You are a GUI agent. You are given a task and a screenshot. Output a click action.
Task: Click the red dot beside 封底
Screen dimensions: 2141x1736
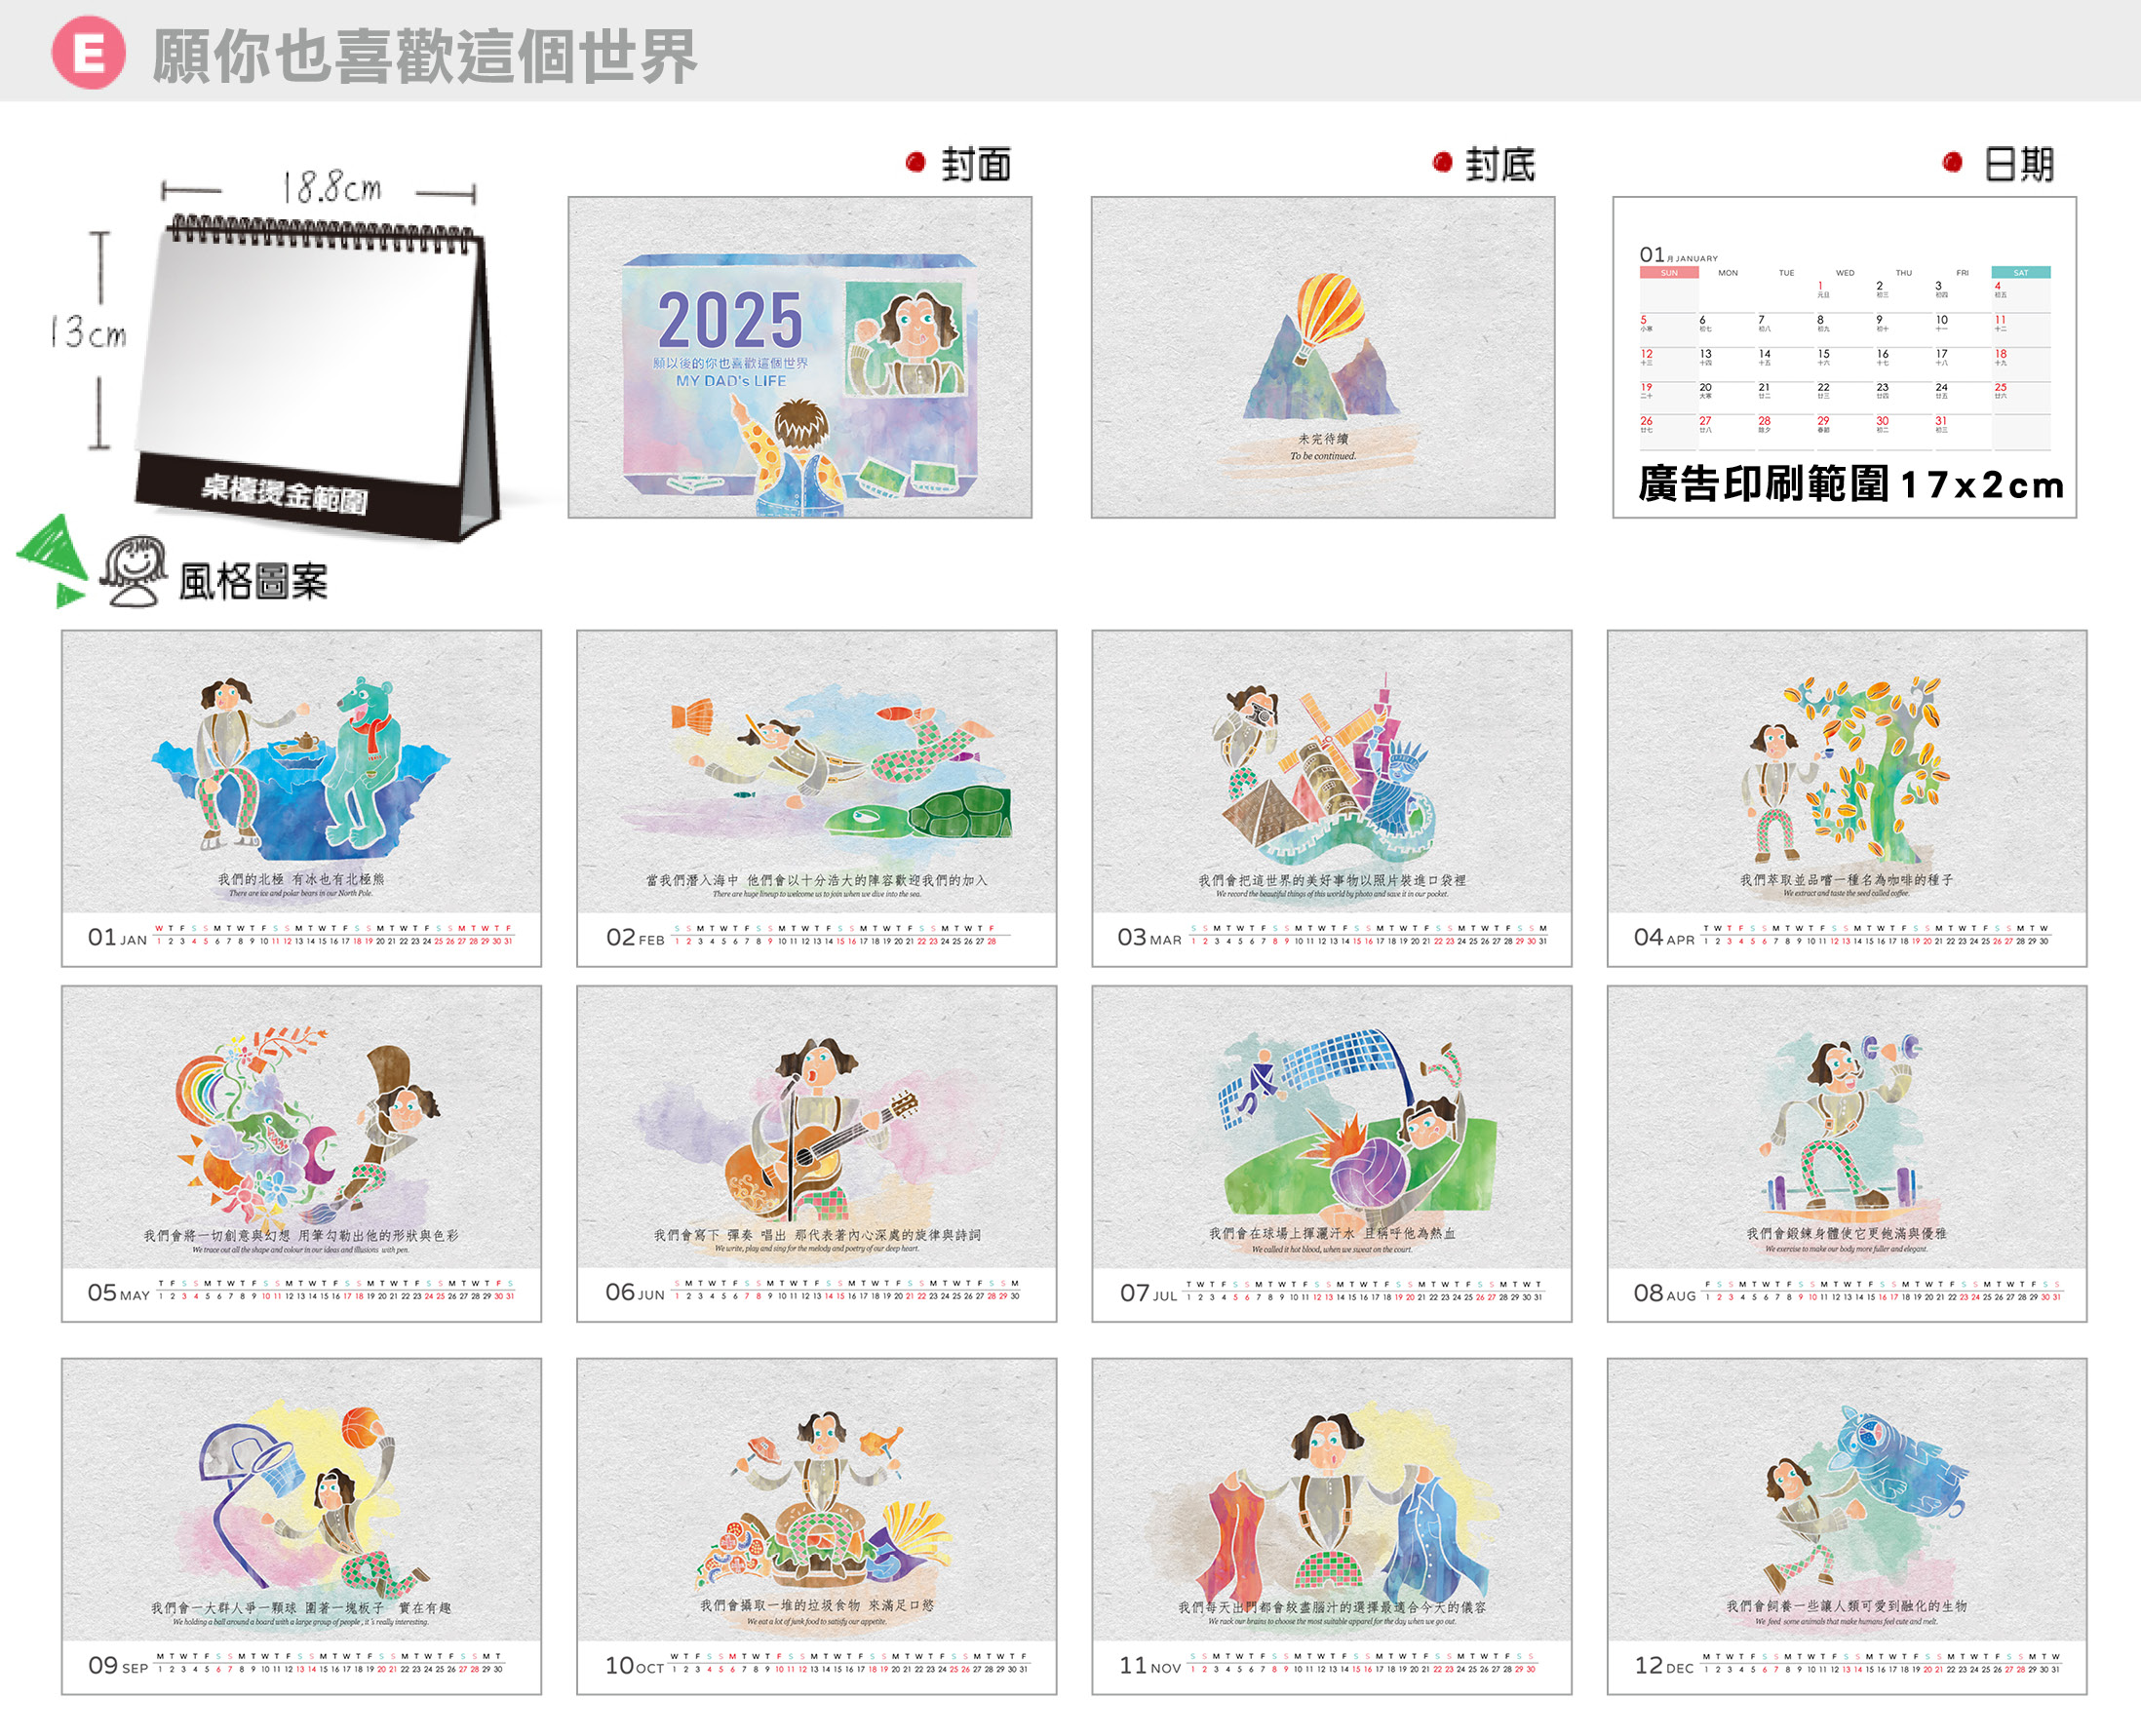click(1441, 162)
